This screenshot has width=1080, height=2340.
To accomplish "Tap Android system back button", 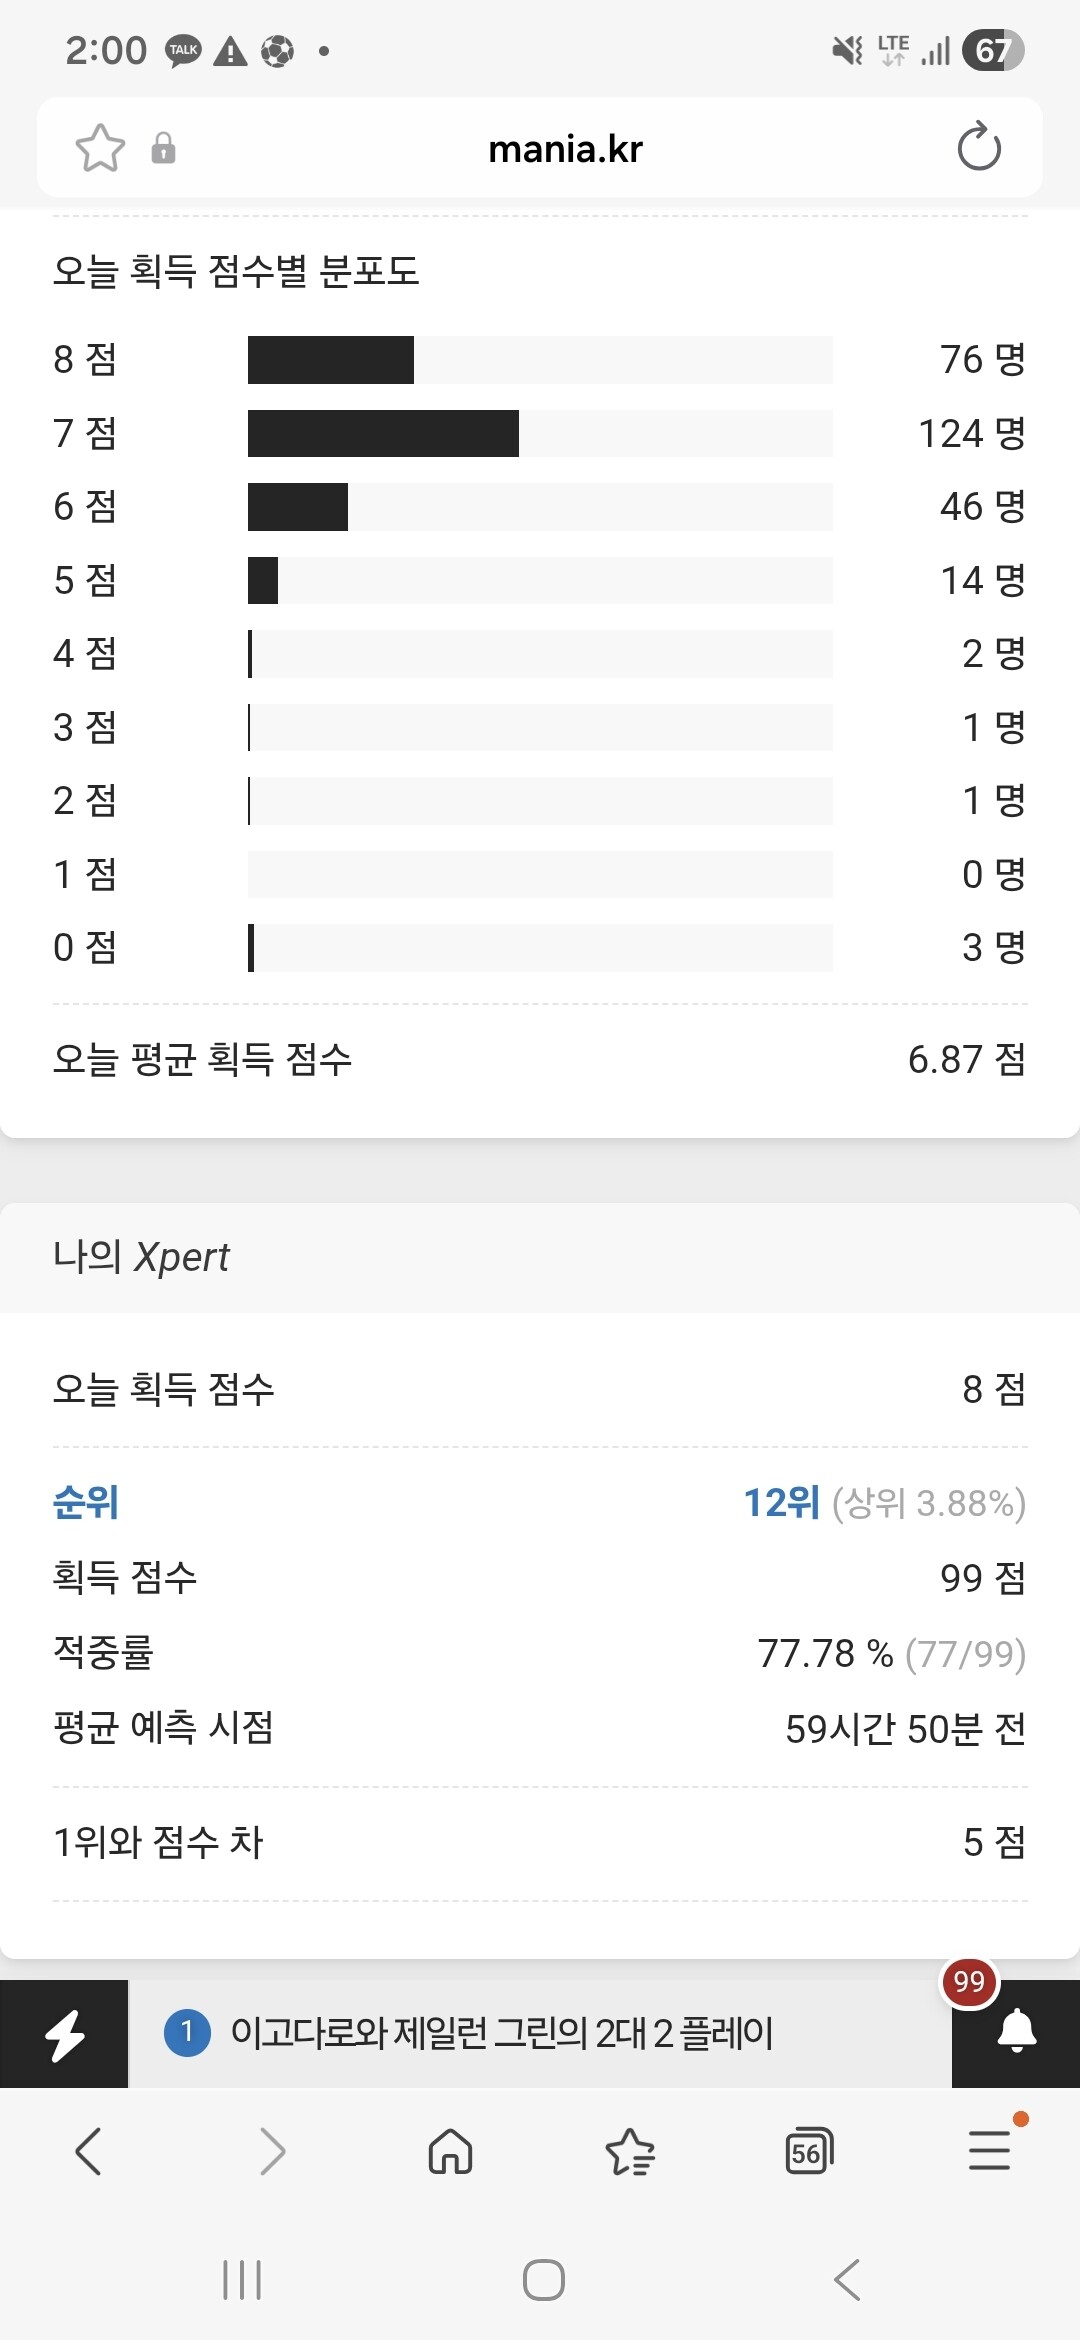I will (x=847, y=2280).
